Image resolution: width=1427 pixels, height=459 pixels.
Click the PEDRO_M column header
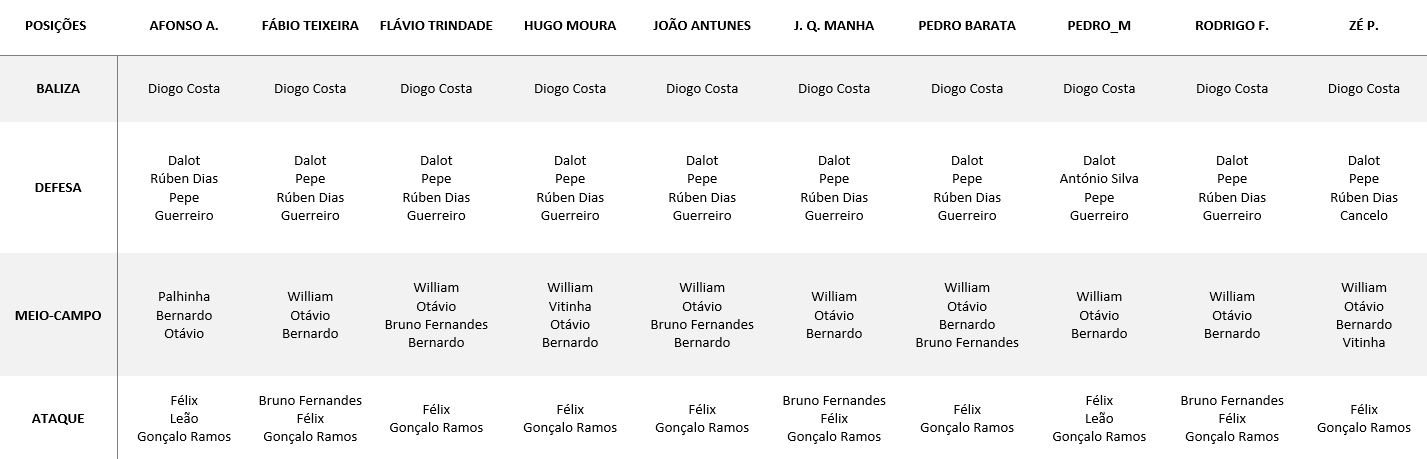point(1099,26)
